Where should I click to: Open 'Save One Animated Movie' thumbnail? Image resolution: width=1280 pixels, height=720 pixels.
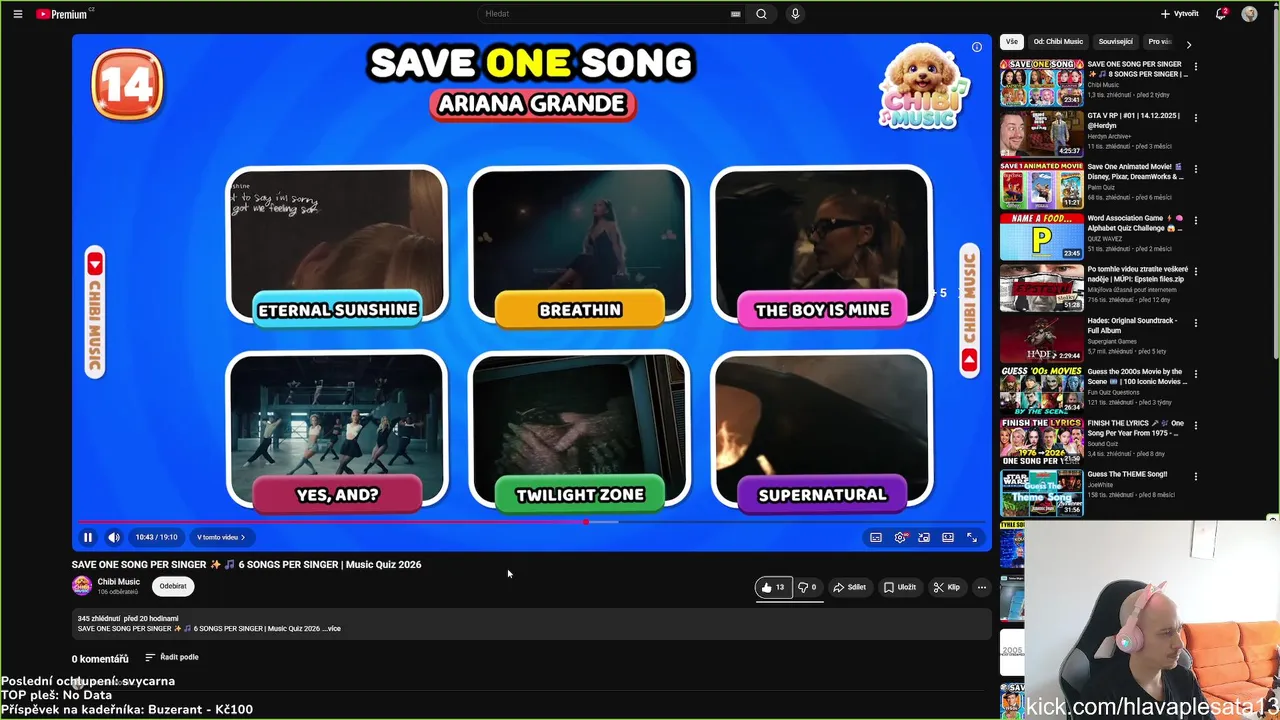click(1042, 184)
